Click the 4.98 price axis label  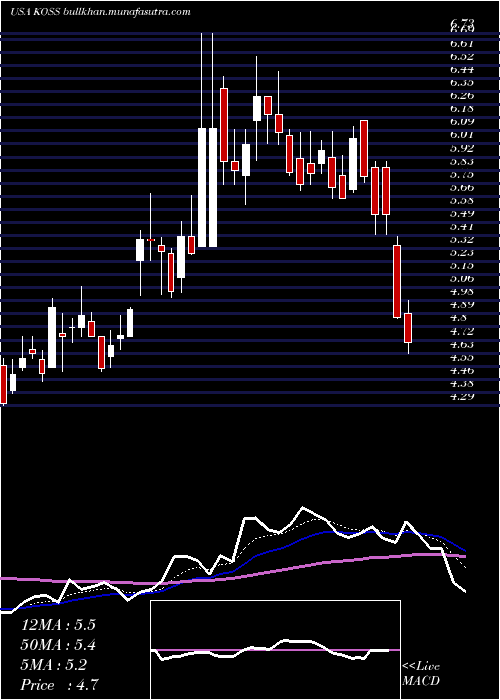tap(462, 292)
